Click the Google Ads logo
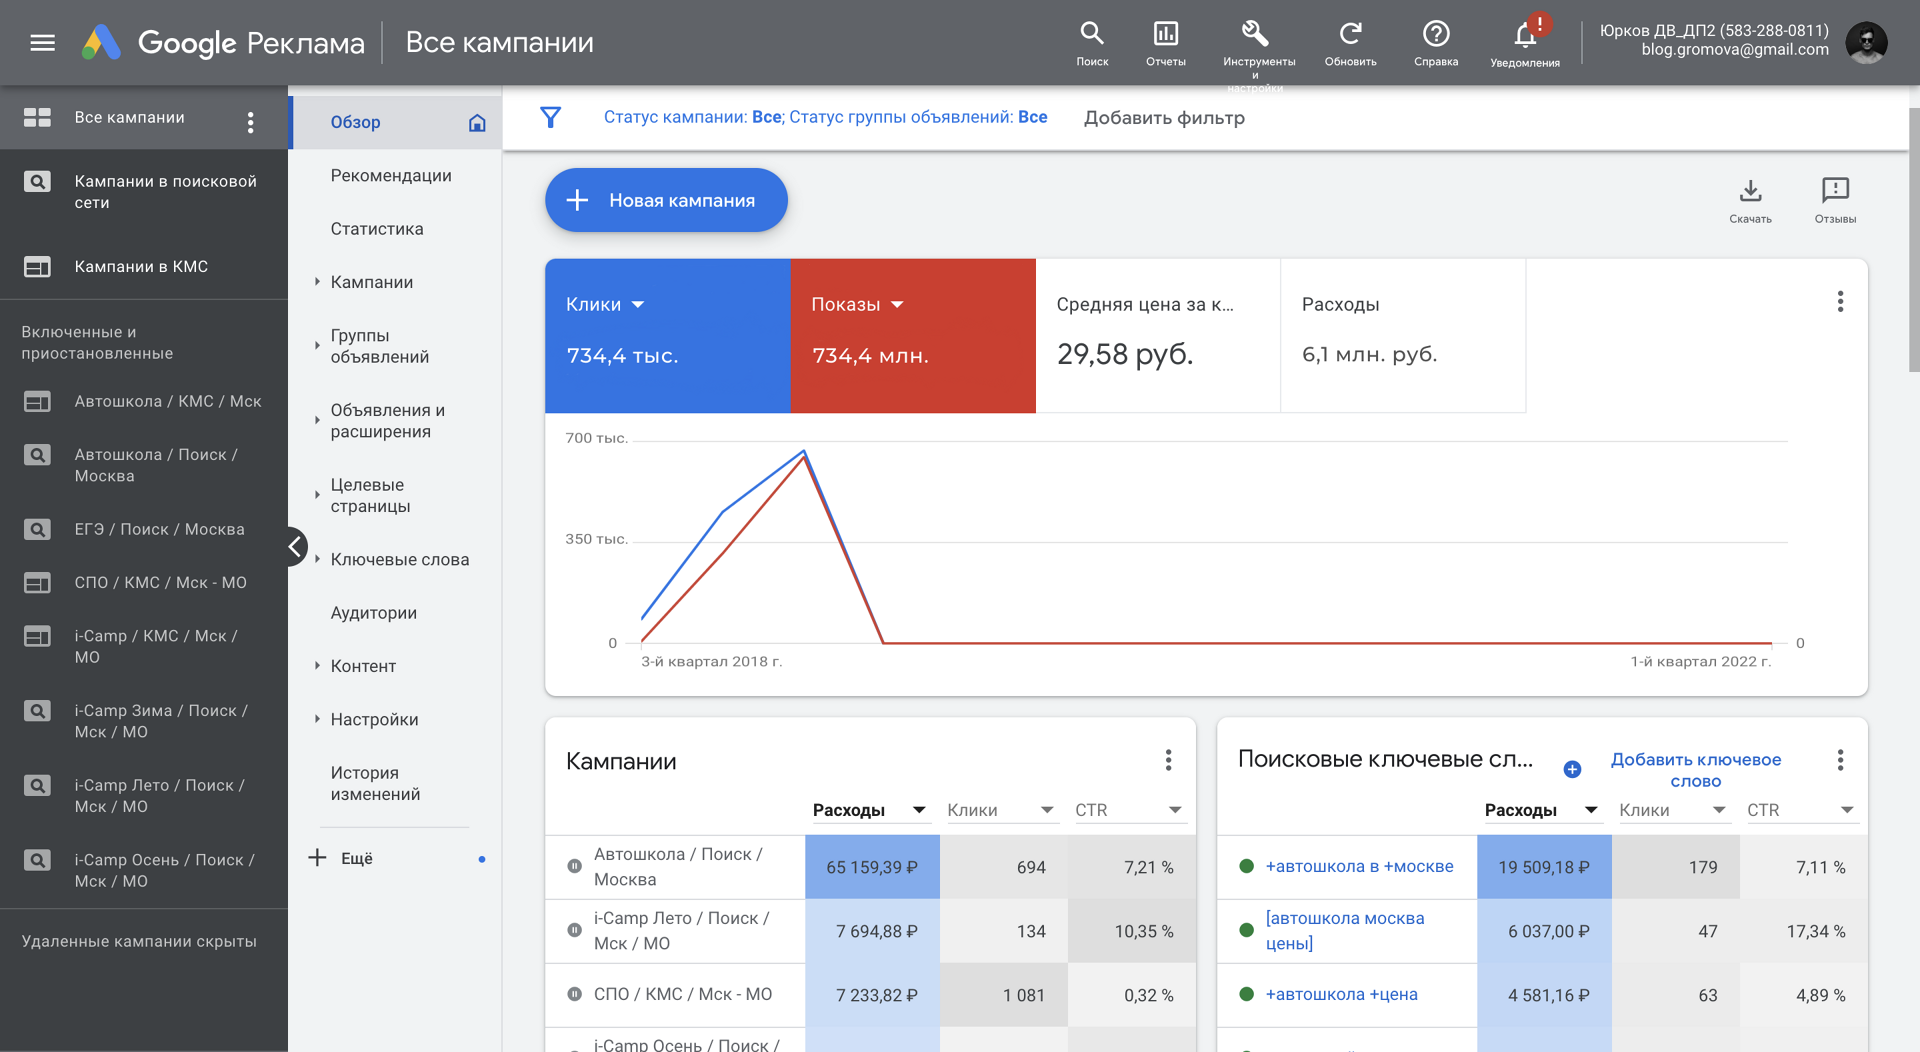 (x=101, y=42)
